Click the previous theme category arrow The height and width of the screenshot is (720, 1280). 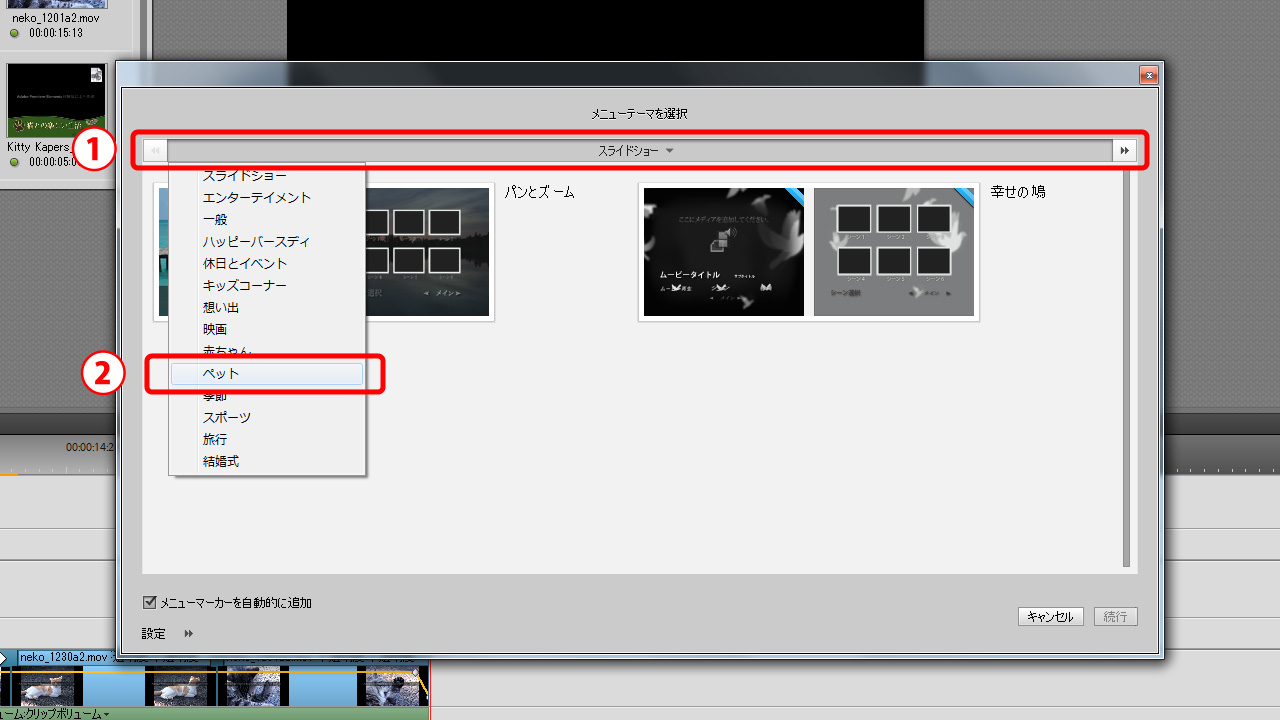[155, 151]
